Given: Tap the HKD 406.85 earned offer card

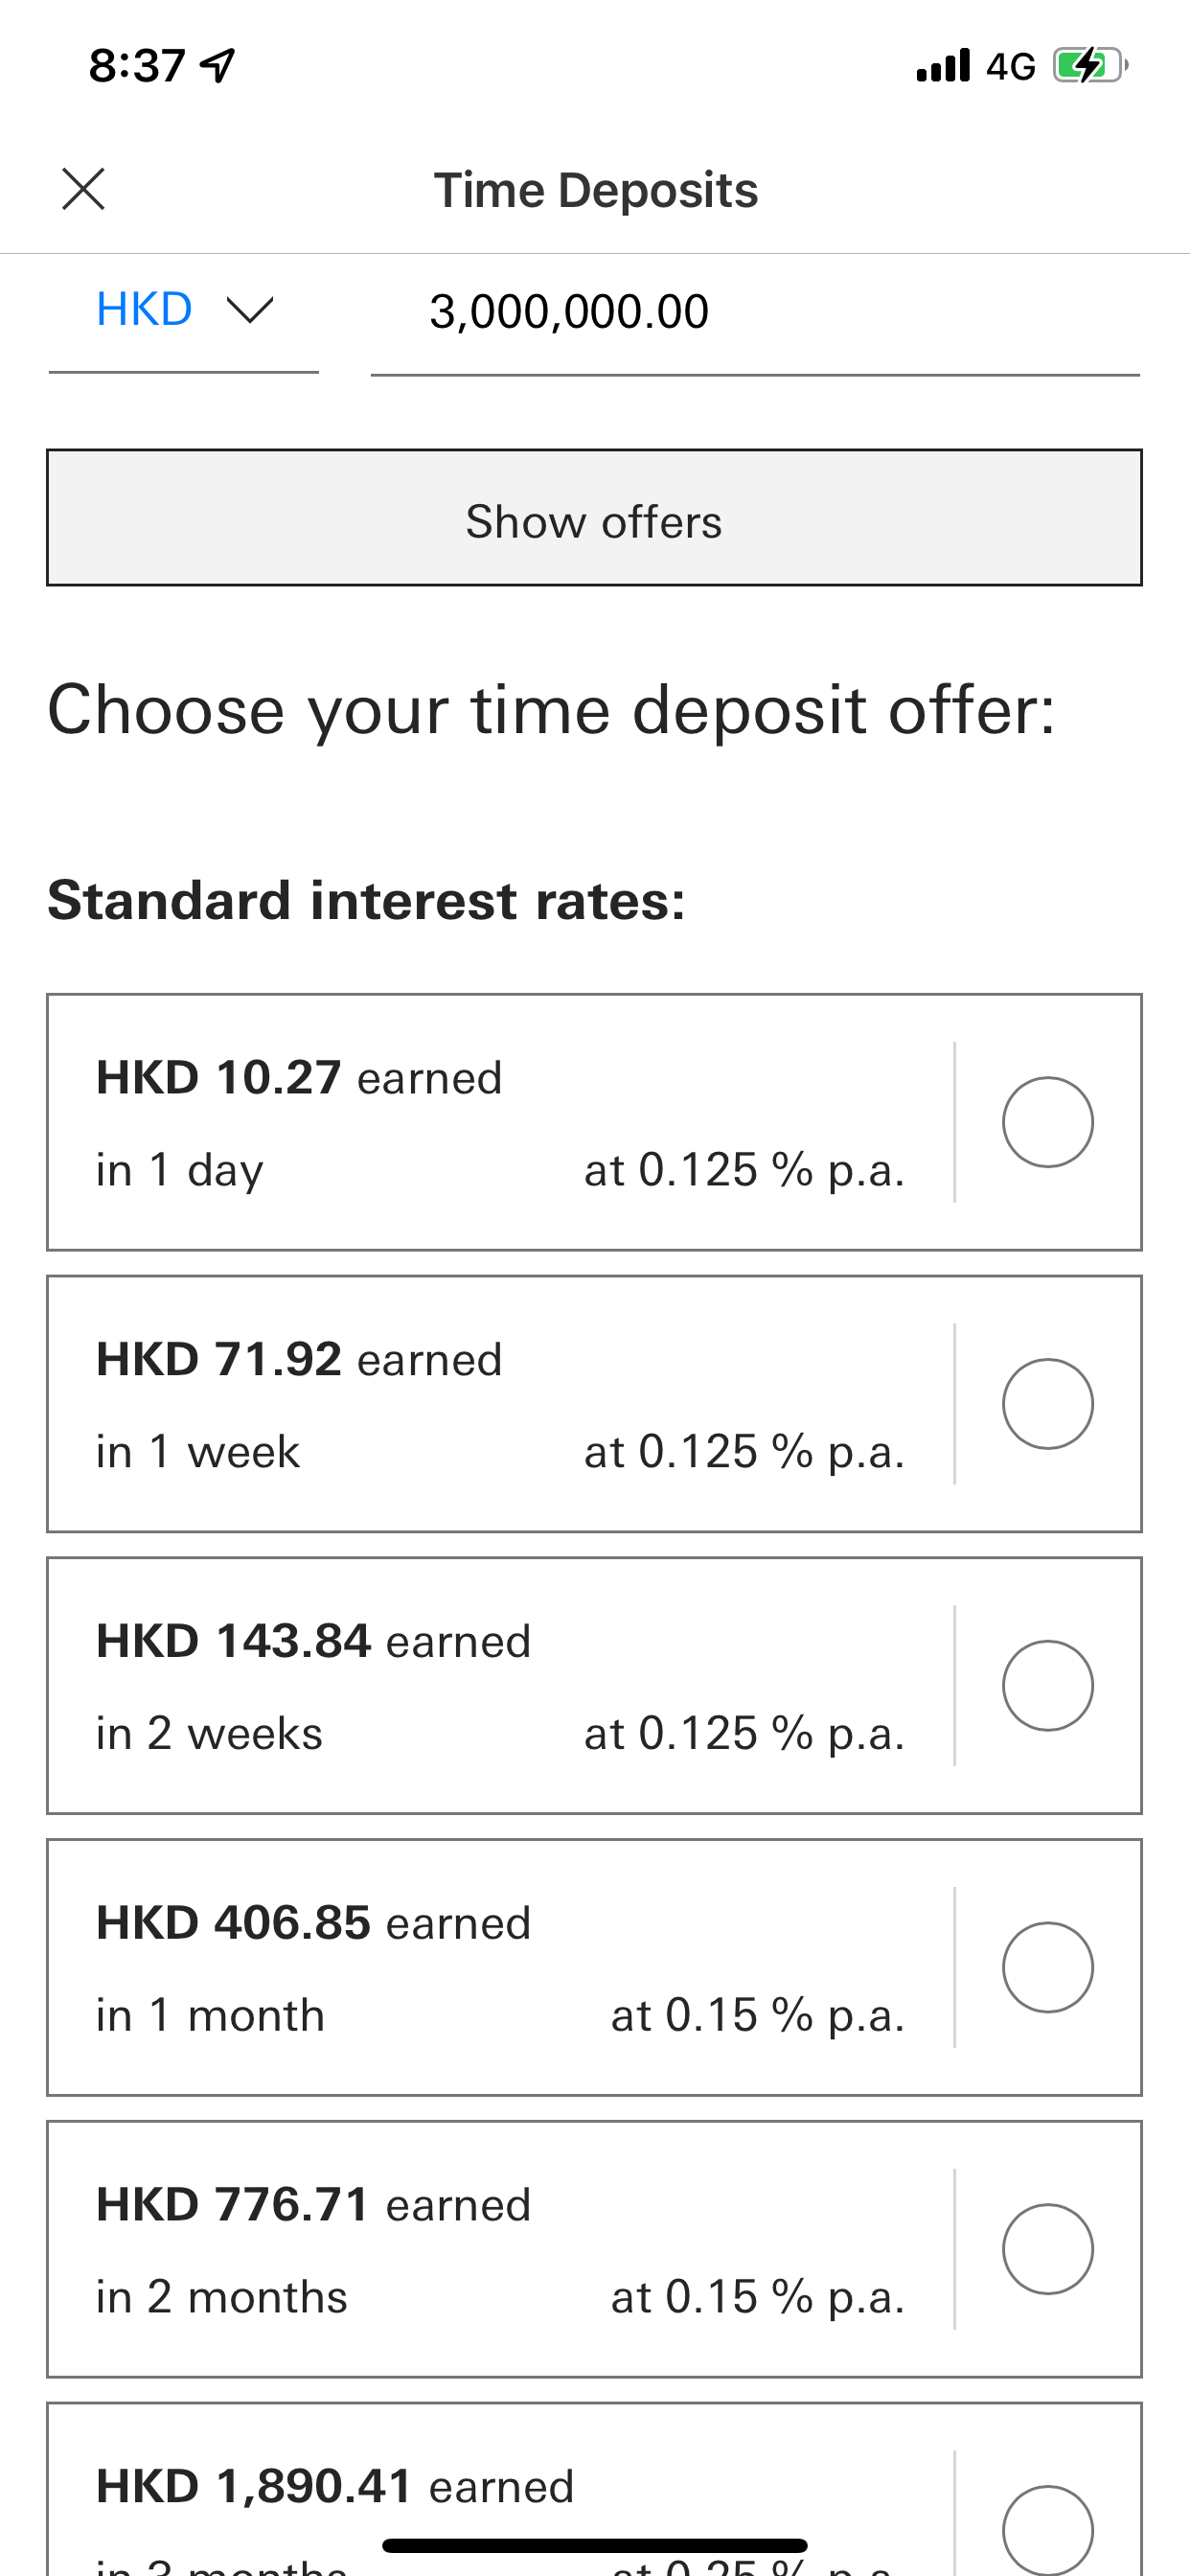Looking at the screenshot, I should tap(500, 1967).
